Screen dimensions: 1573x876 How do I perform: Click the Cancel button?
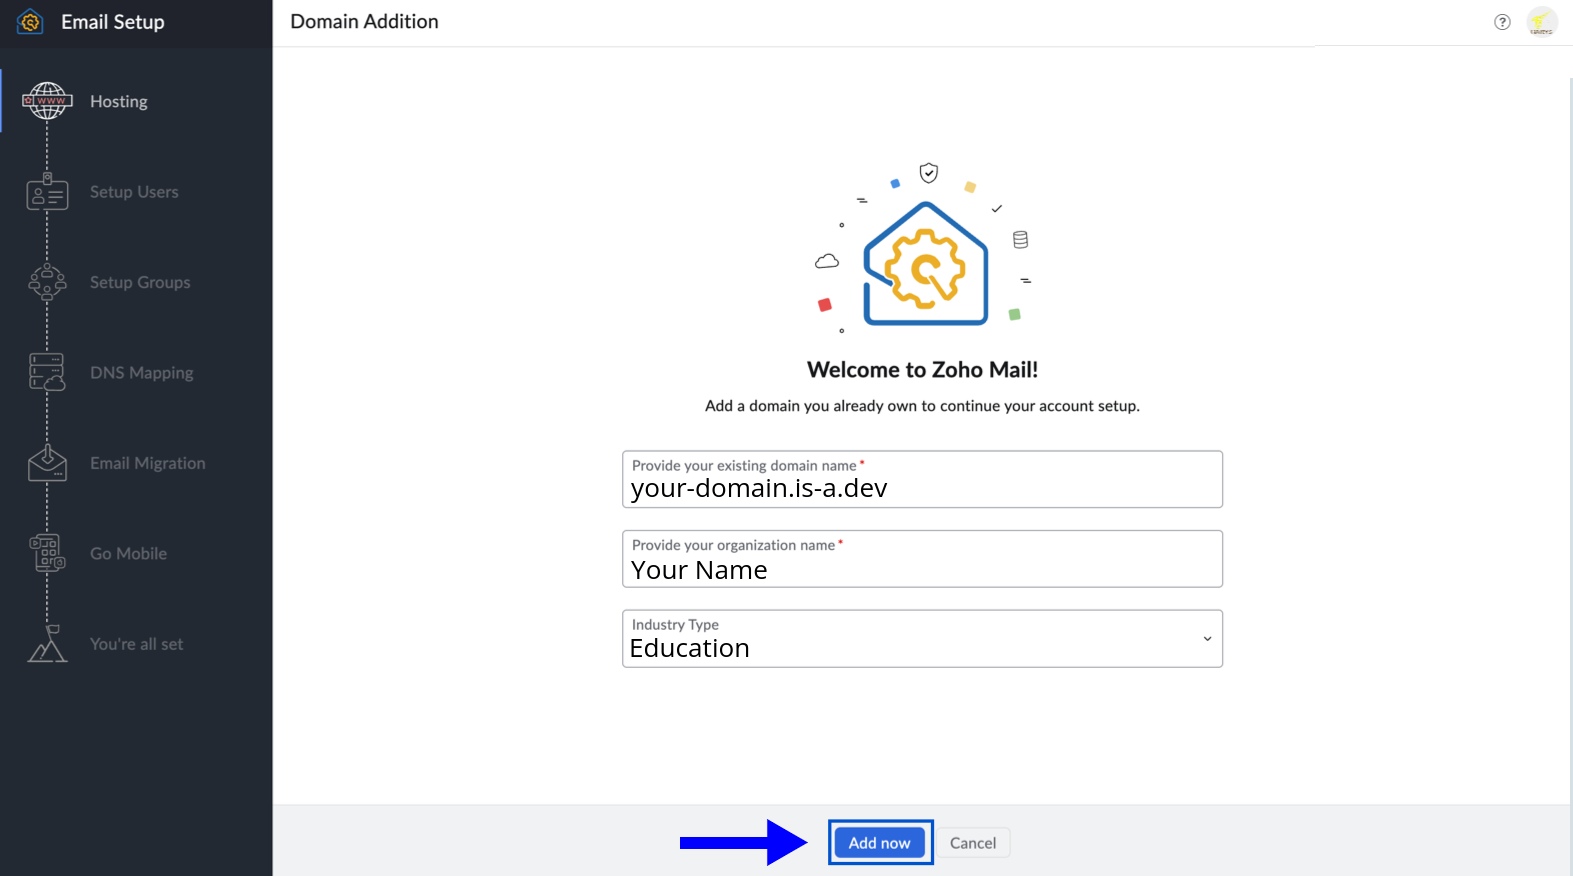[972, 843]
